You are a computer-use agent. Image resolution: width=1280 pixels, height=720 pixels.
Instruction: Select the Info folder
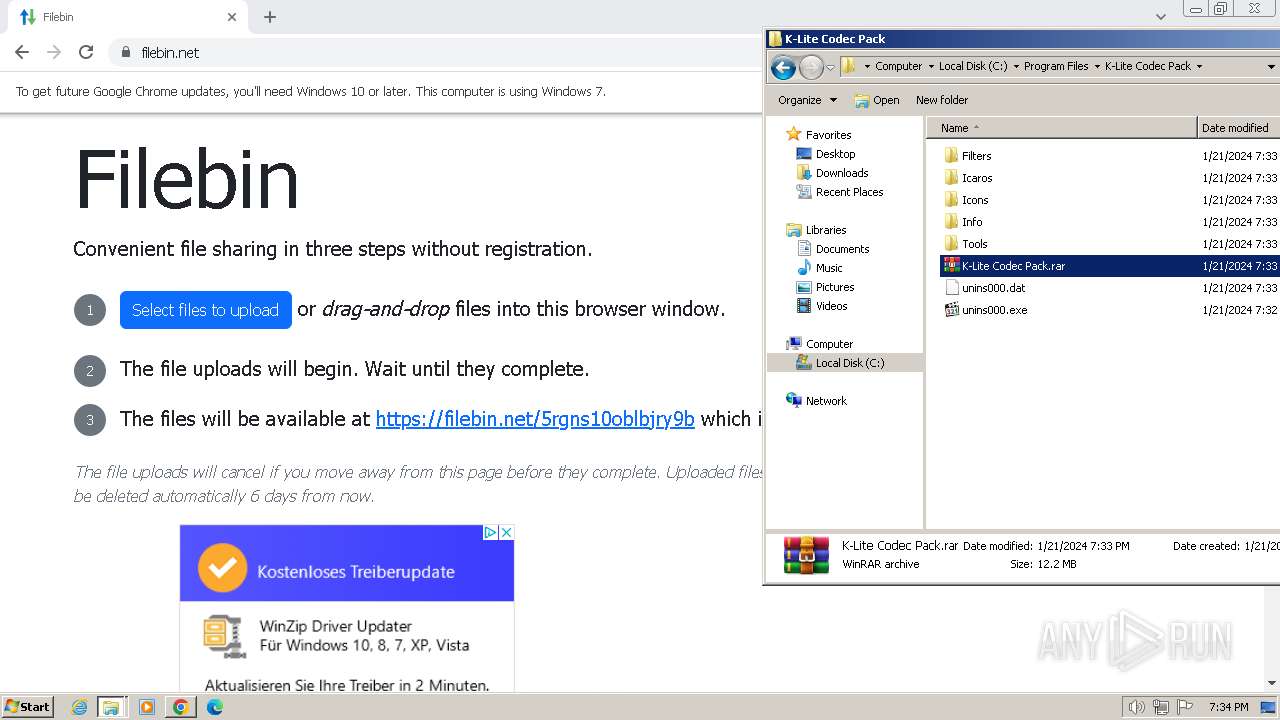click(963, 222)
